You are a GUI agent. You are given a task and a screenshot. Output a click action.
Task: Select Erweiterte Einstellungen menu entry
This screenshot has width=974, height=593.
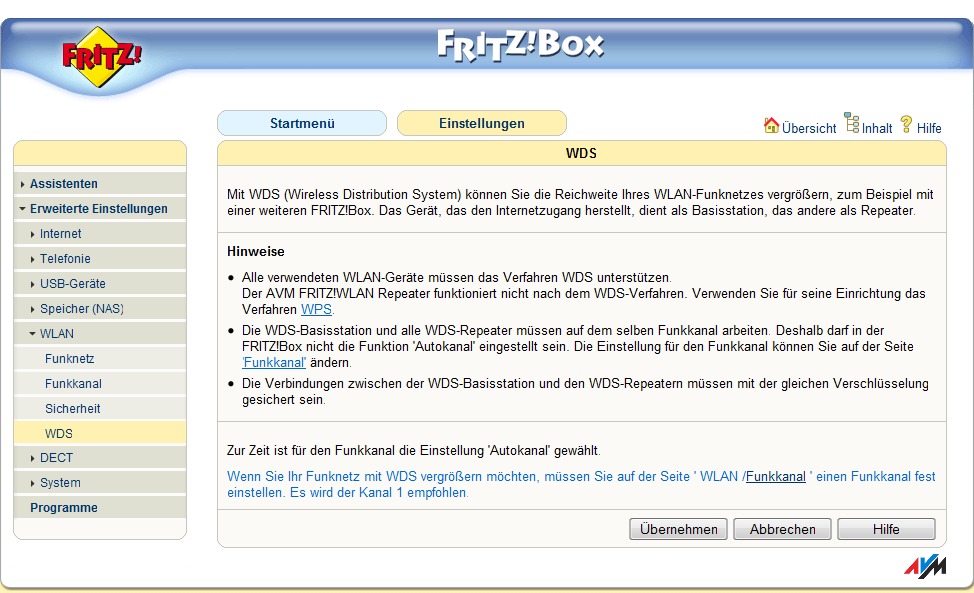[x=99, y=209]
